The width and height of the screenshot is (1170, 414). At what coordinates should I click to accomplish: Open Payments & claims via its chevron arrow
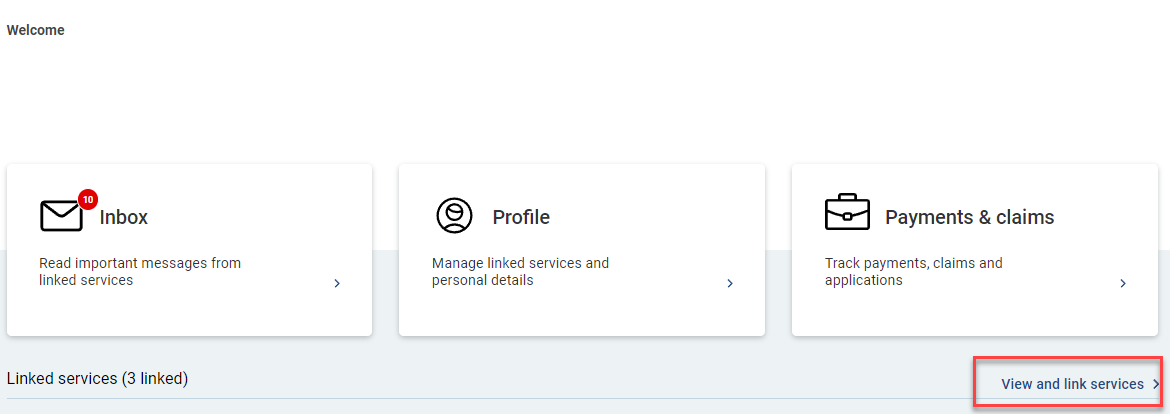click(x=1123, y=283)
